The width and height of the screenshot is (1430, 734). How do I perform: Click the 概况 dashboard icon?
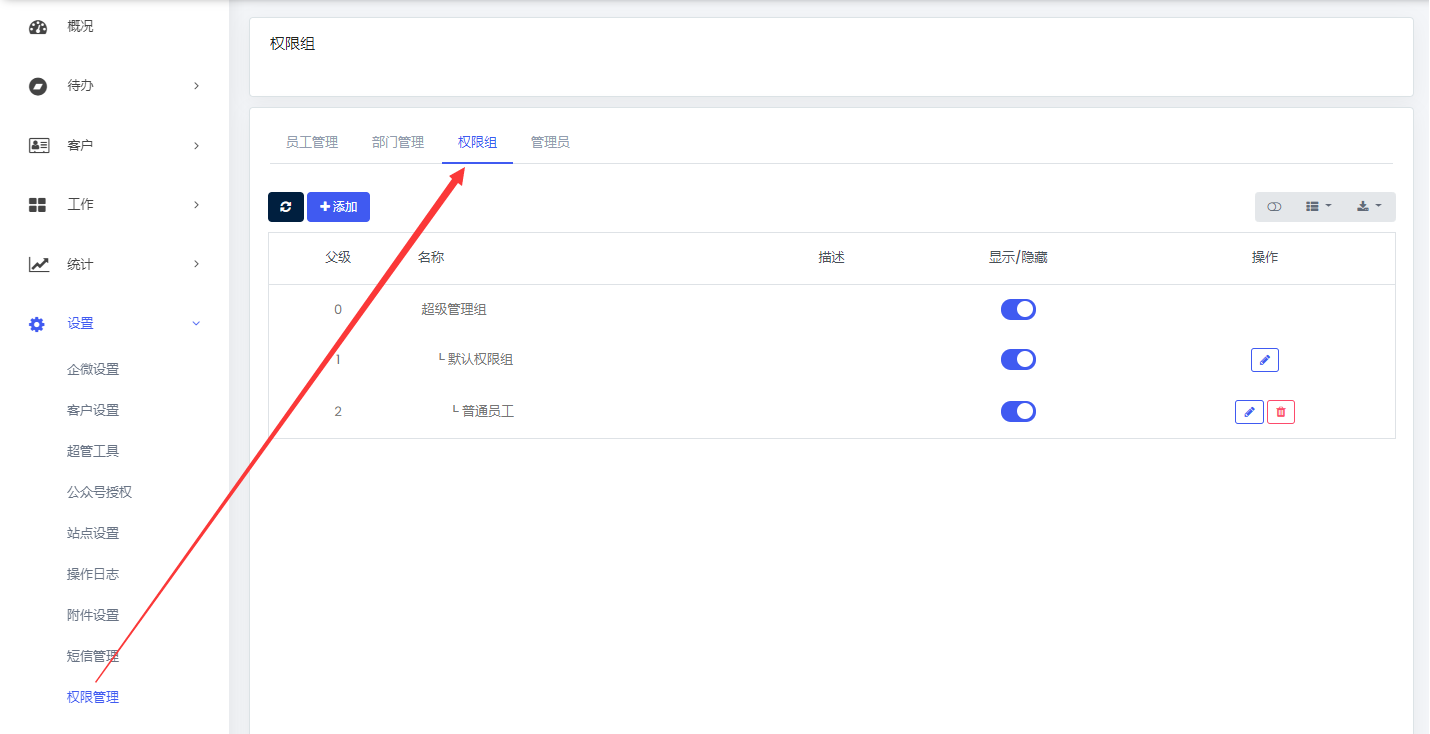(38, 27)
